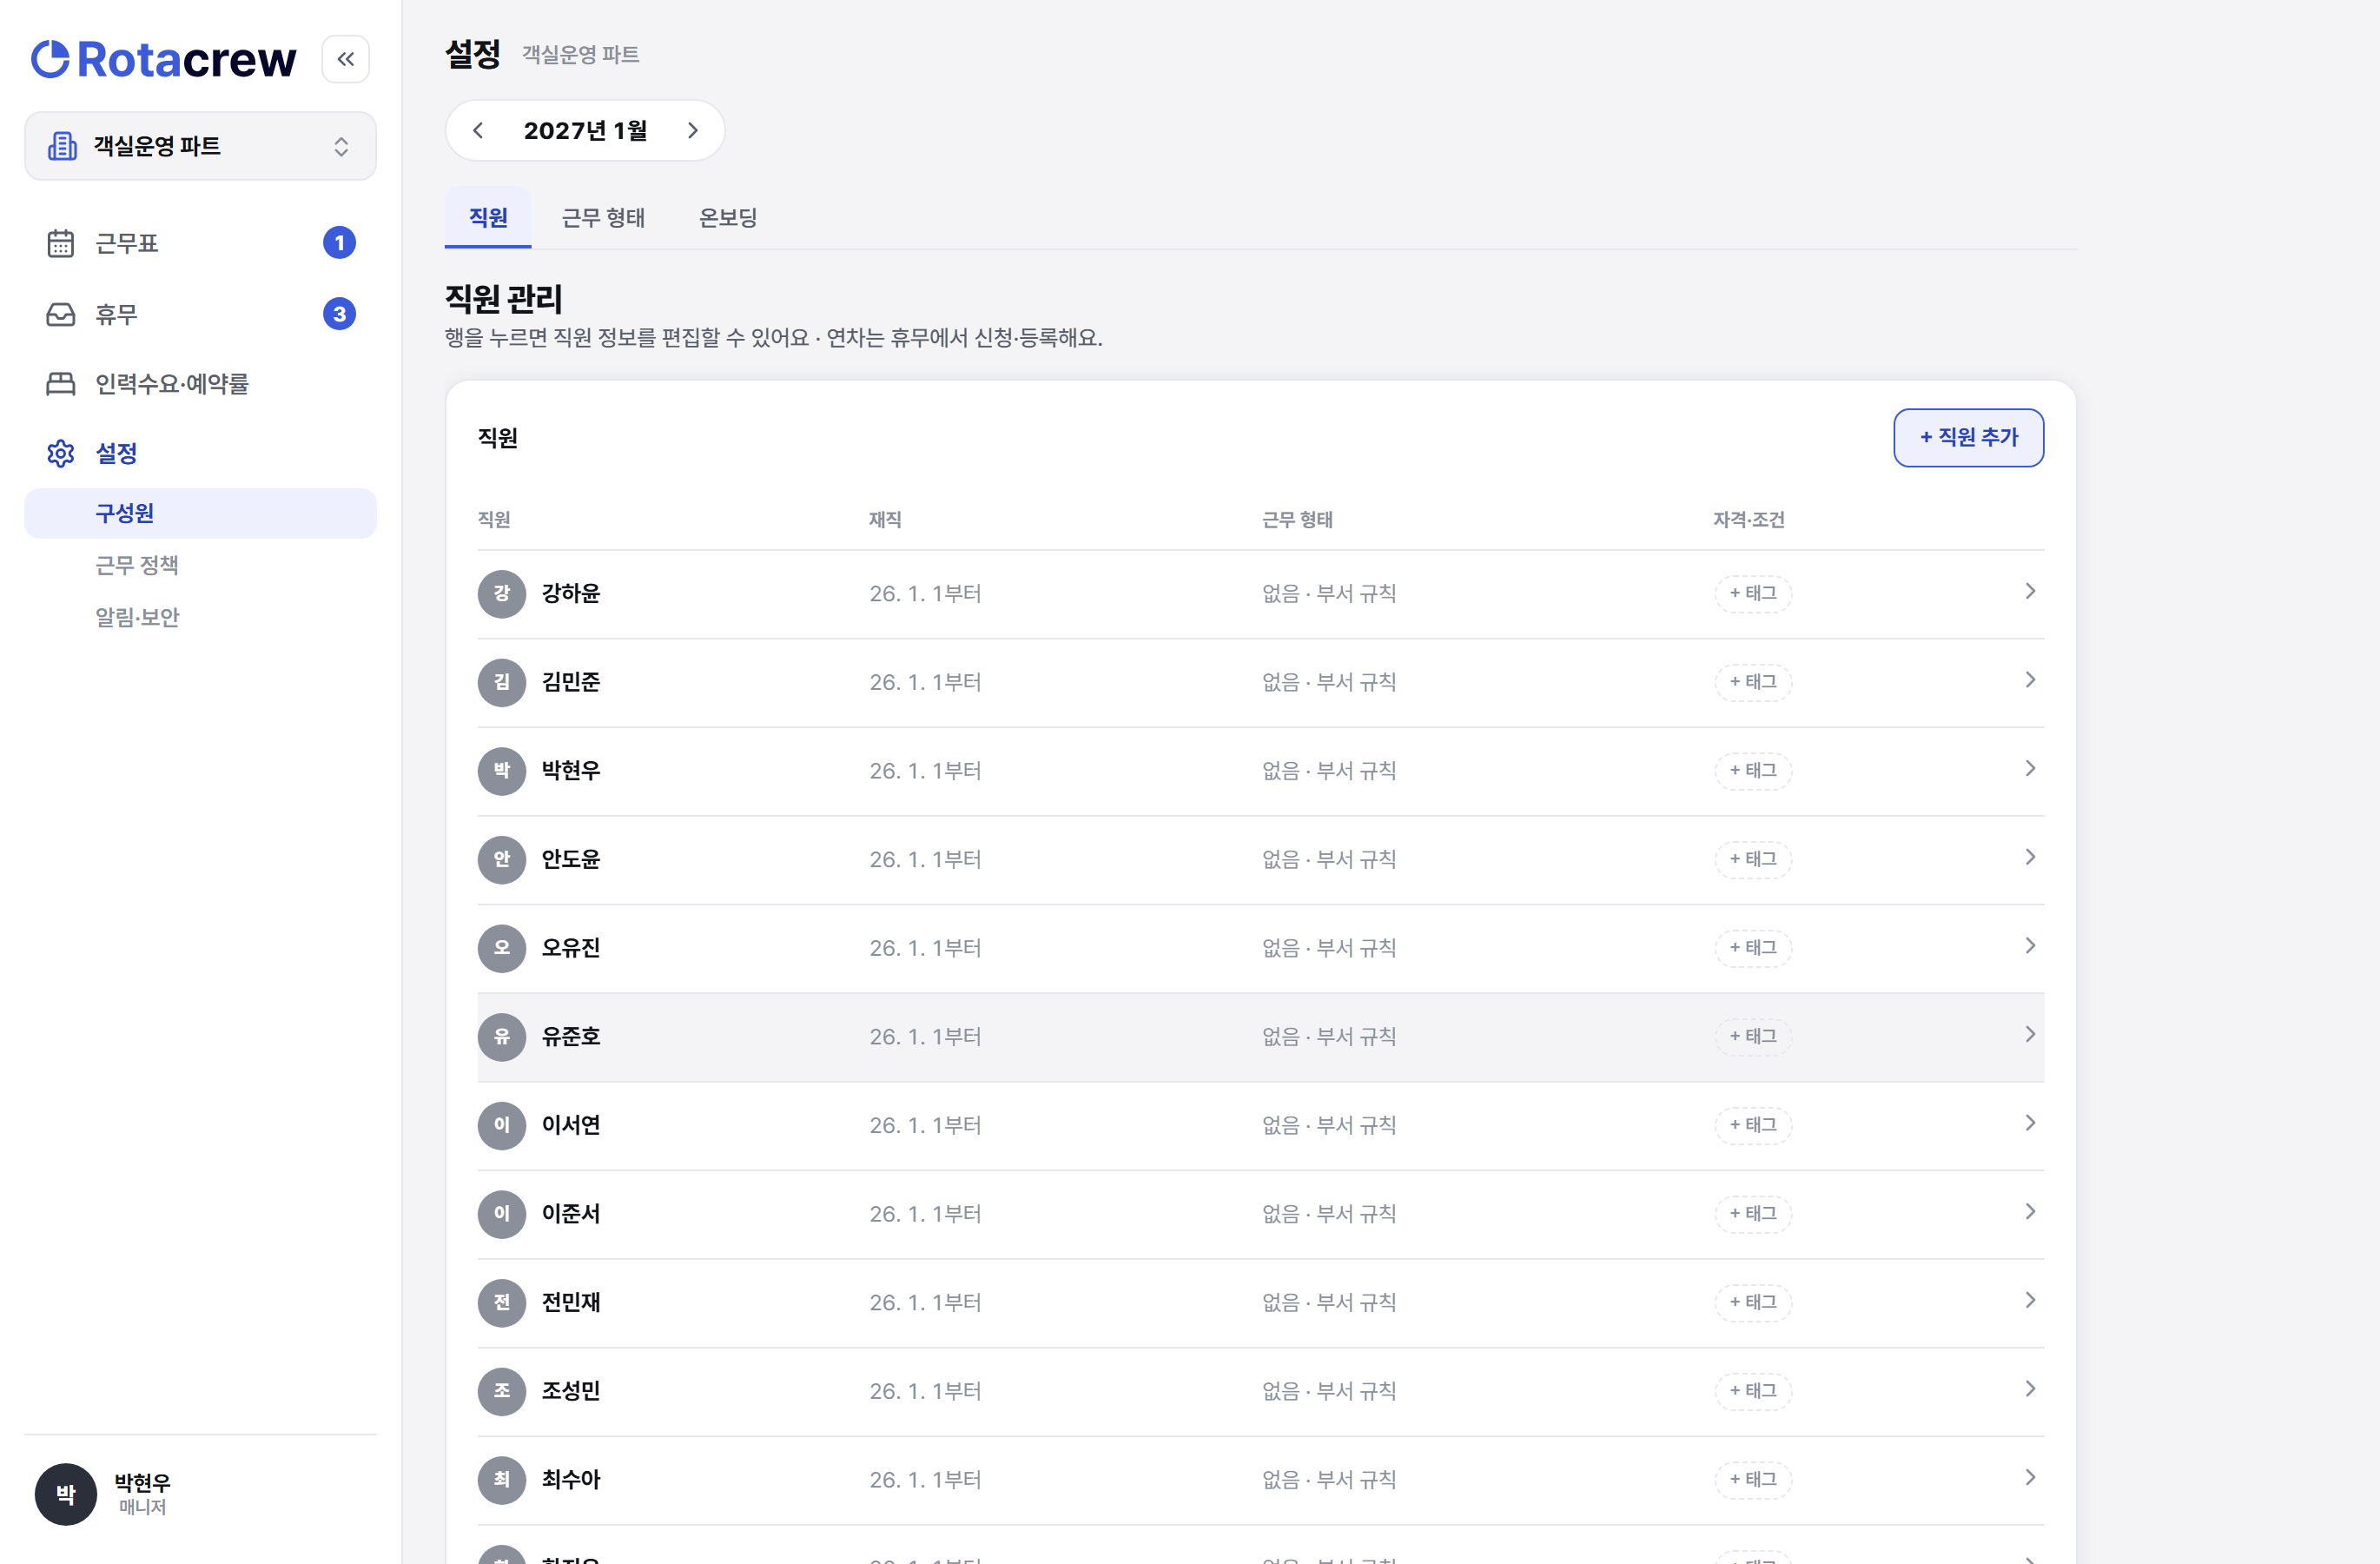The width and height of the screenshot is (2380, 1564).
Task: Click 강하윤 avatar icon
Action: [x=502, y=593]
